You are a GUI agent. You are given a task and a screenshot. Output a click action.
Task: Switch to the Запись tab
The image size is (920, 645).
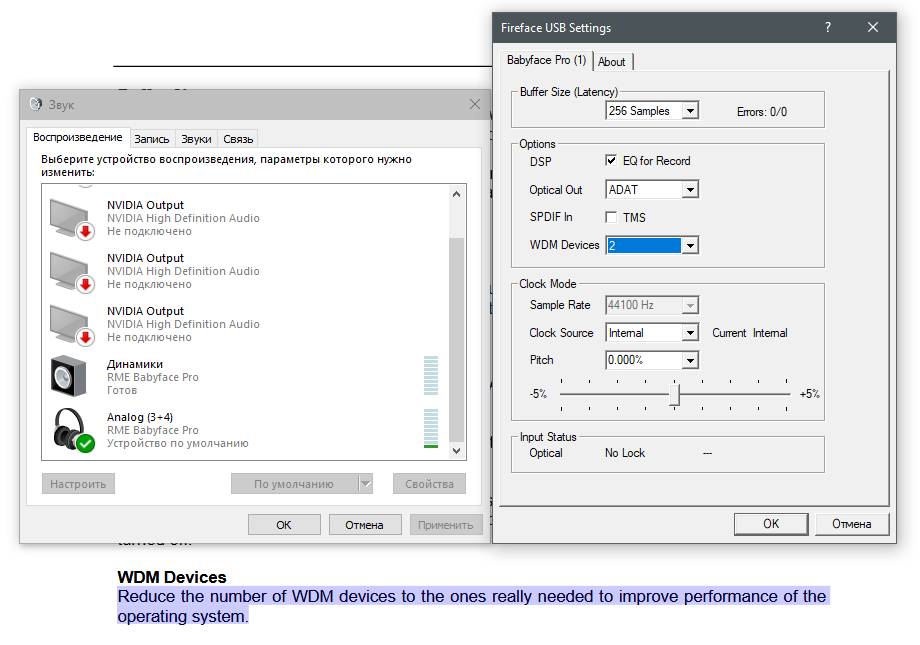(x=152, y=139)
